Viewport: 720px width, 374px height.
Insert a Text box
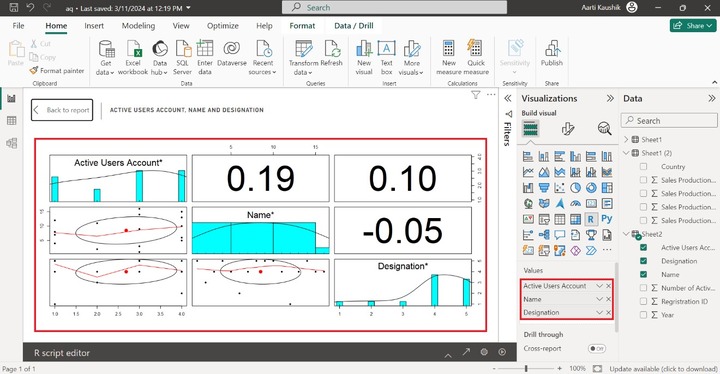pos(387,57)
